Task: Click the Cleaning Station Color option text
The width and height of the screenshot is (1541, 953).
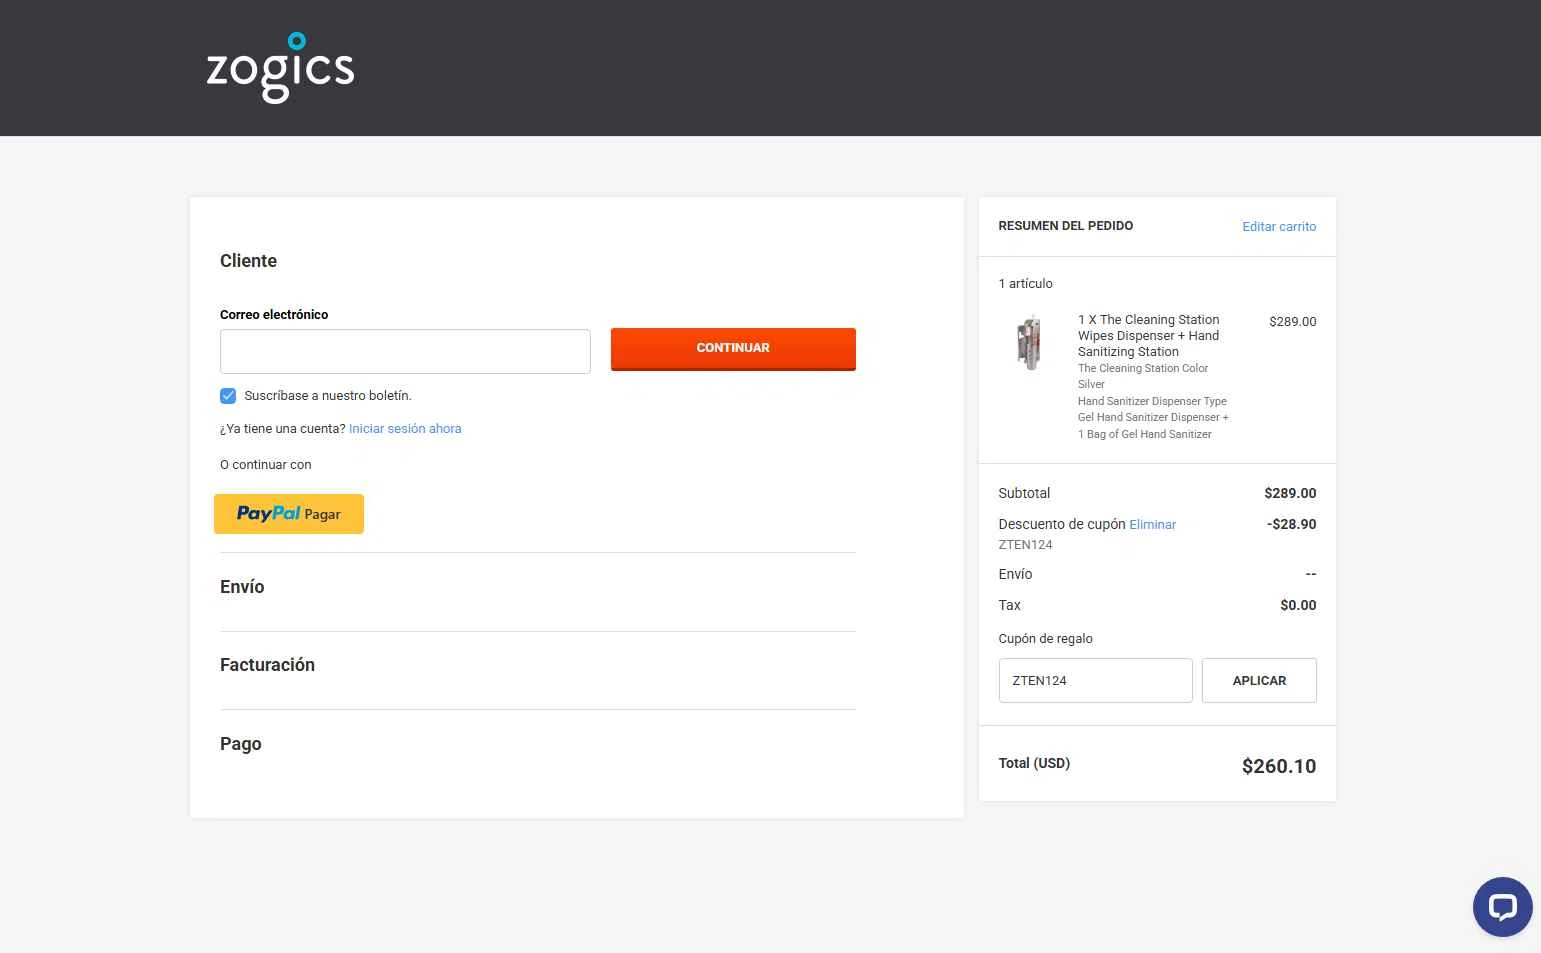Action: click(x=1143, y=368)
